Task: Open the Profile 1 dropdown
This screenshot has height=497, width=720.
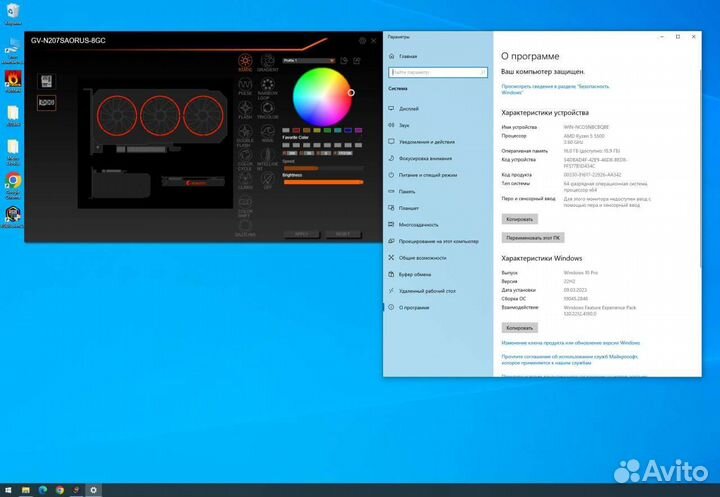Action: 309,61
